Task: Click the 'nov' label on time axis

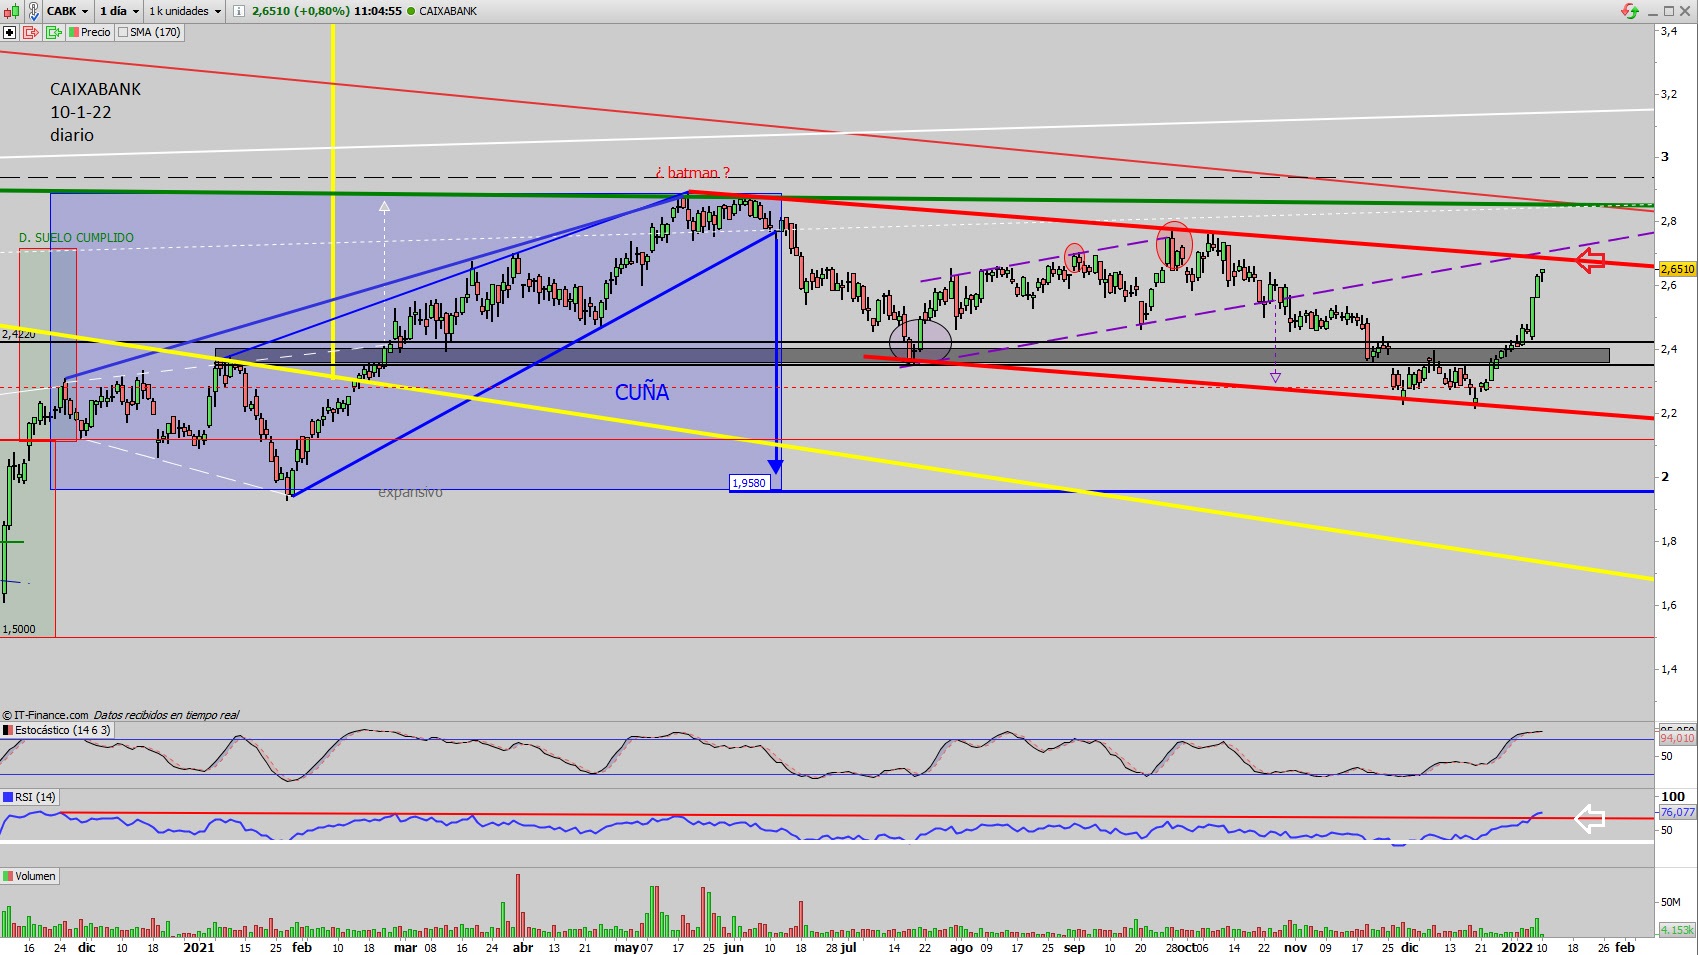Action: pyautogui.click(x=1295, y=947)
